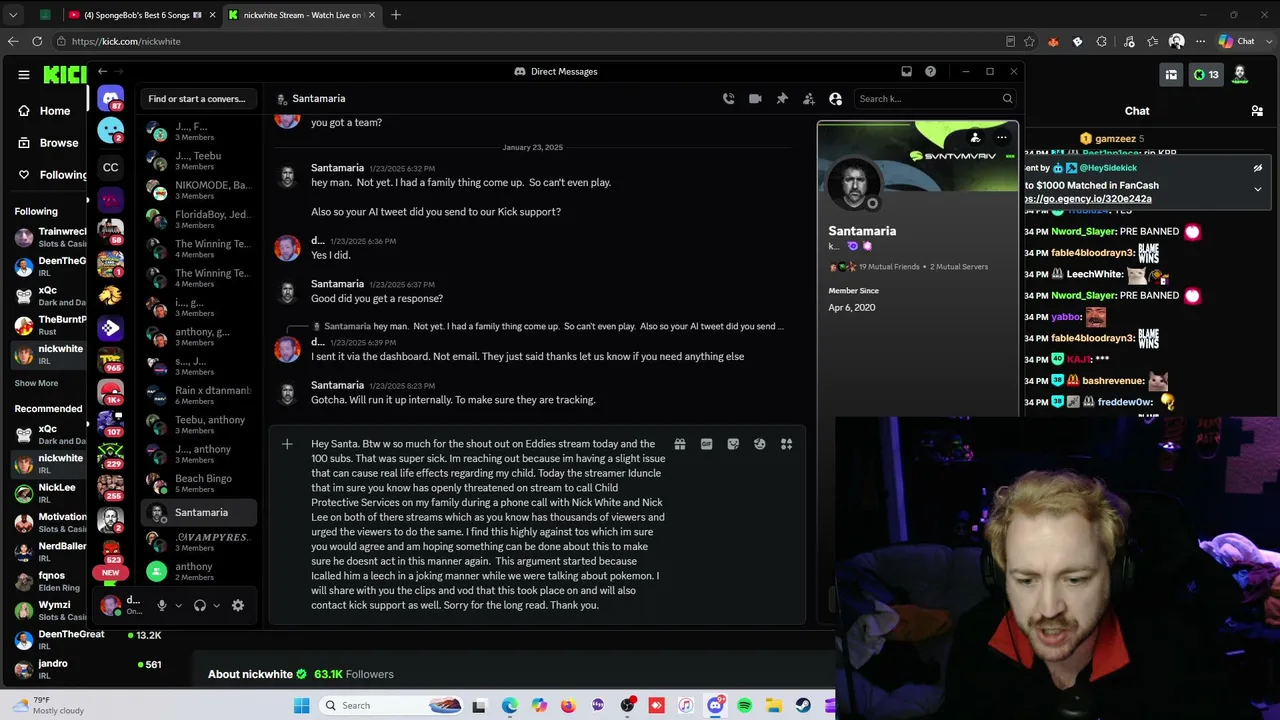Click the friend status icon on profile

975,138
